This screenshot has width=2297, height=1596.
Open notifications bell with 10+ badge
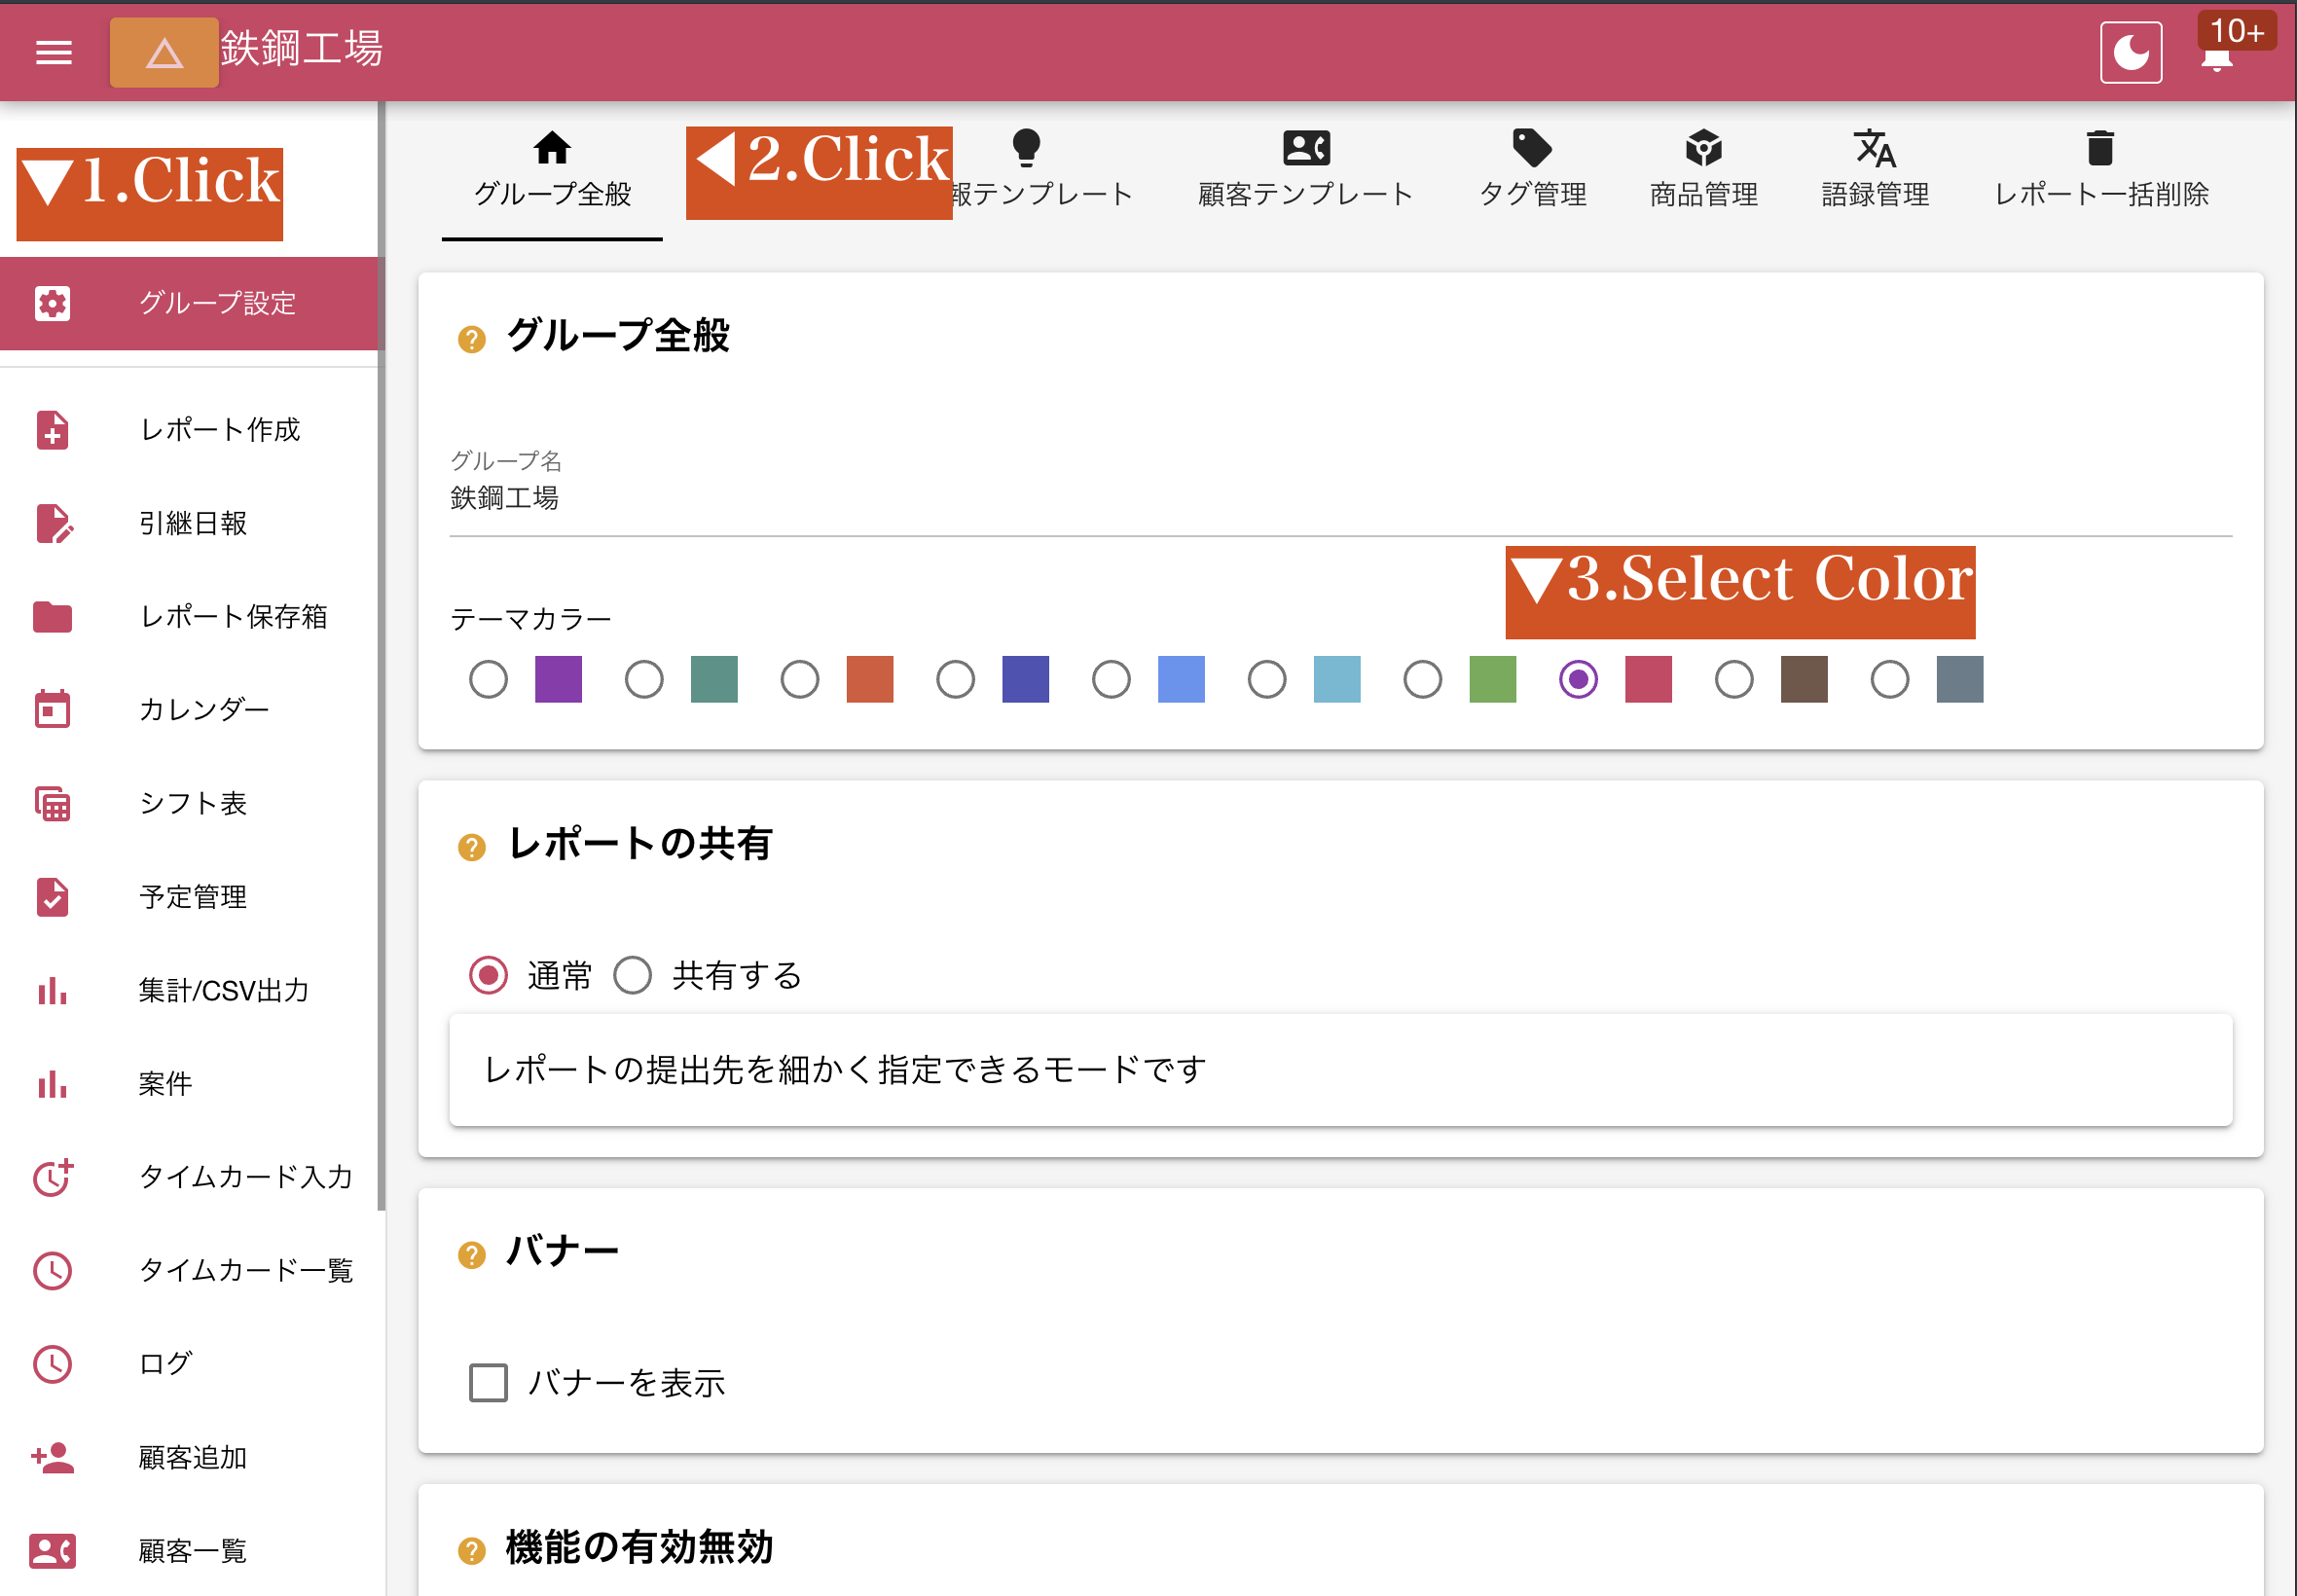pyautogui.click(x=2216, y=58)
